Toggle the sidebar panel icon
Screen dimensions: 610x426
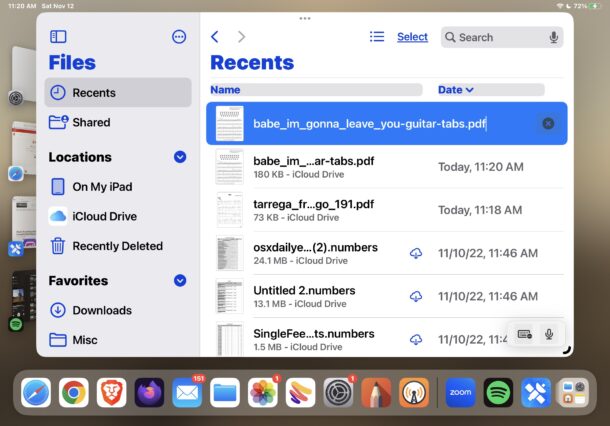58,37
